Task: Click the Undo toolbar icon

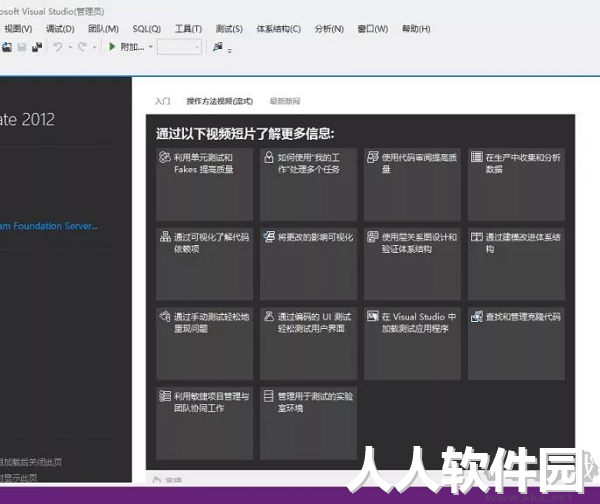Action: point(58,47)
